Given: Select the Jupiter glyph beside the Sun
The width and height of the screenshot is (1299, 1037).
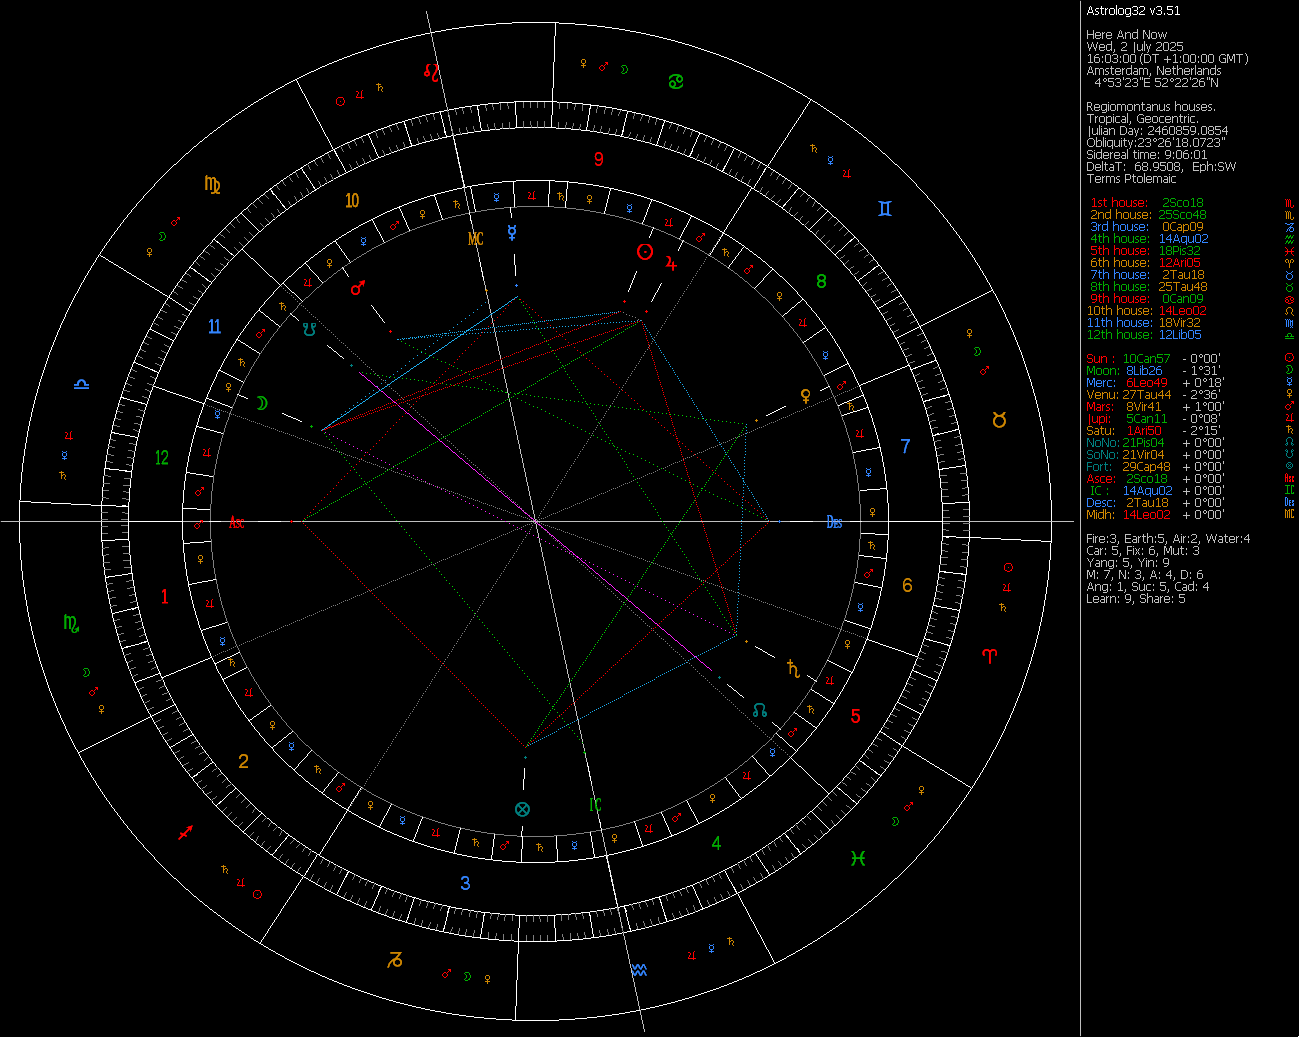Looking at the screenshot, I should coord(671,264).
